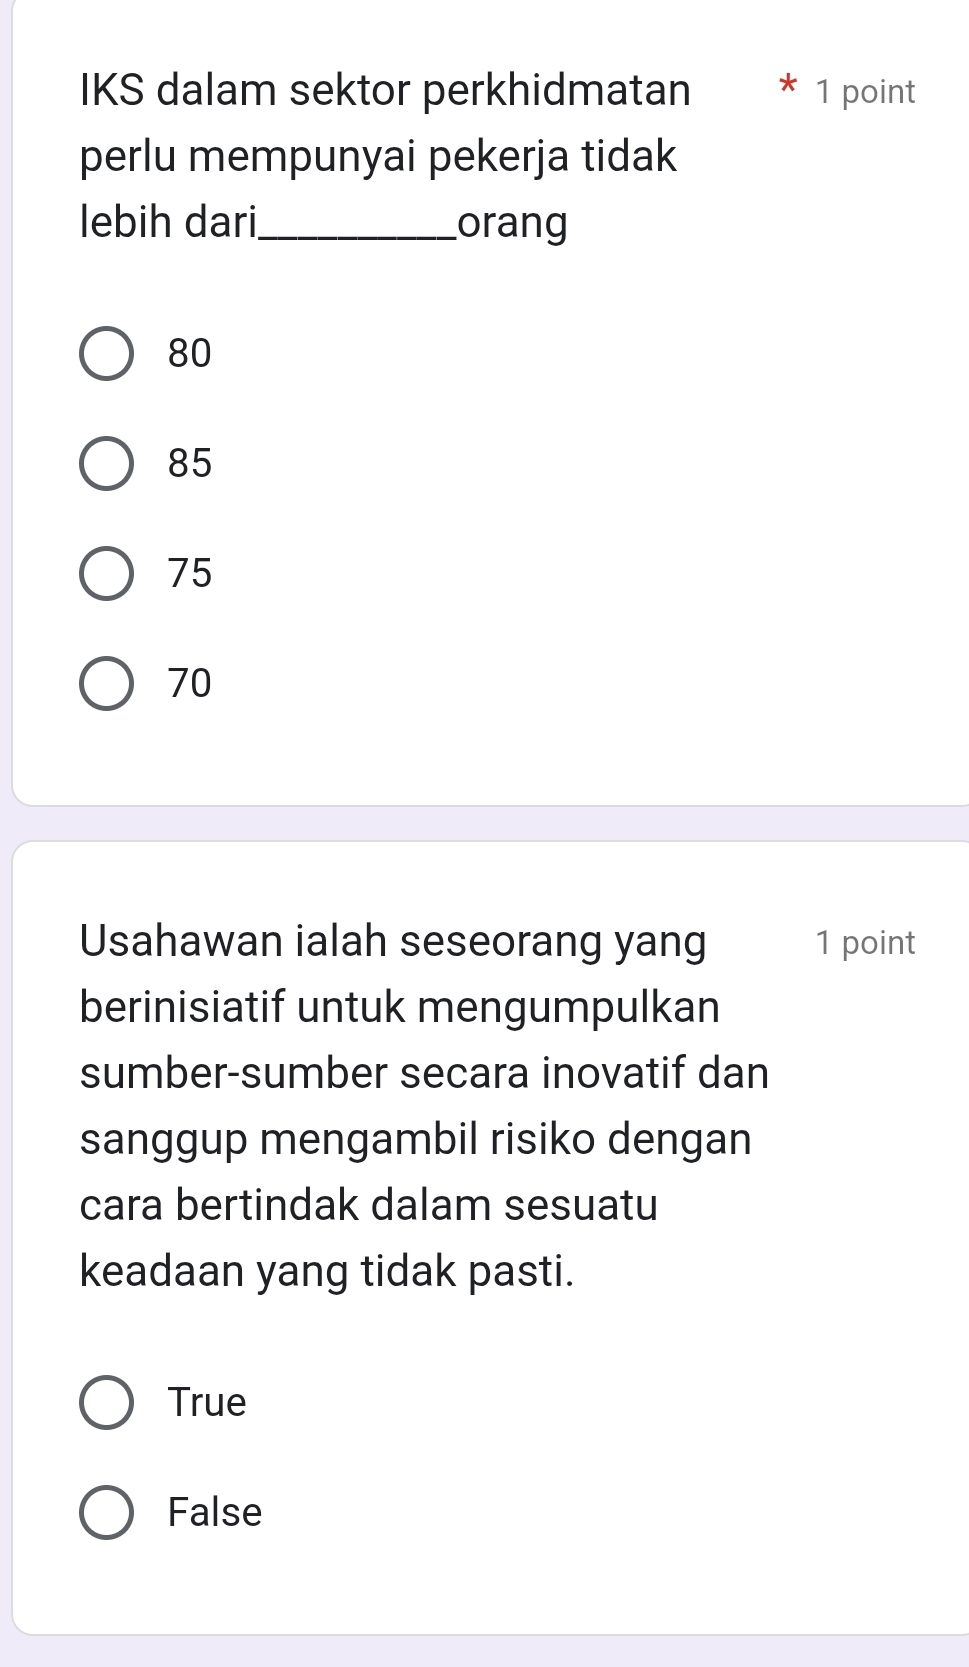Click the "False" option label text

[215, 1513]
